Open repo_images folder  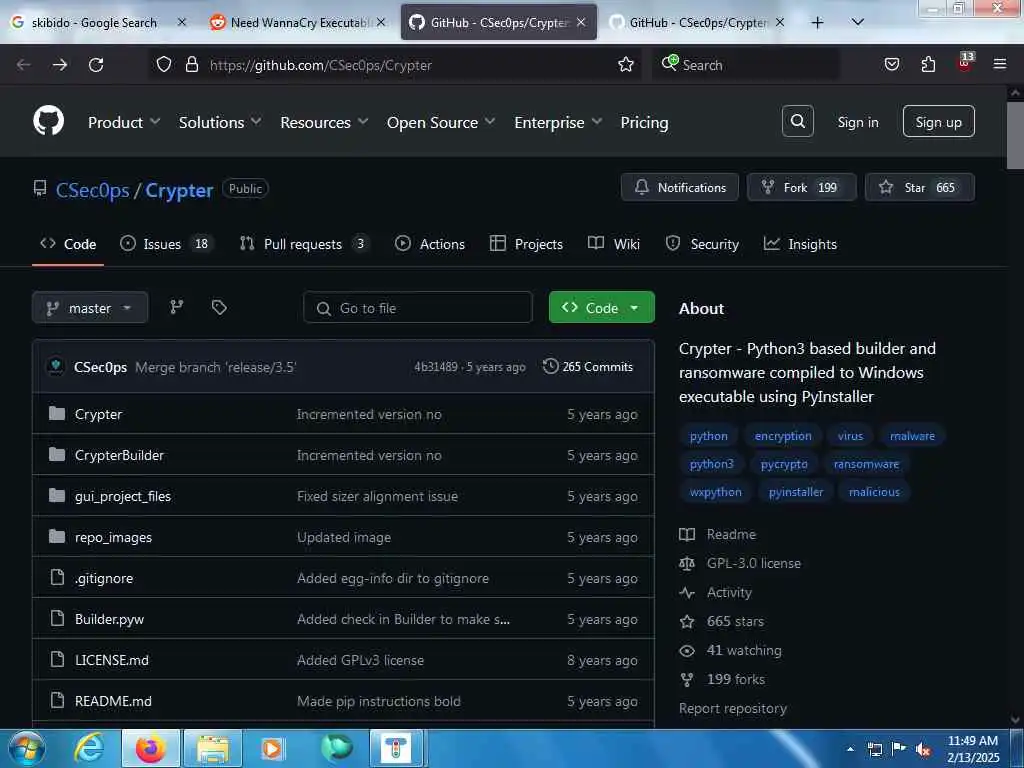click(113, 538)
